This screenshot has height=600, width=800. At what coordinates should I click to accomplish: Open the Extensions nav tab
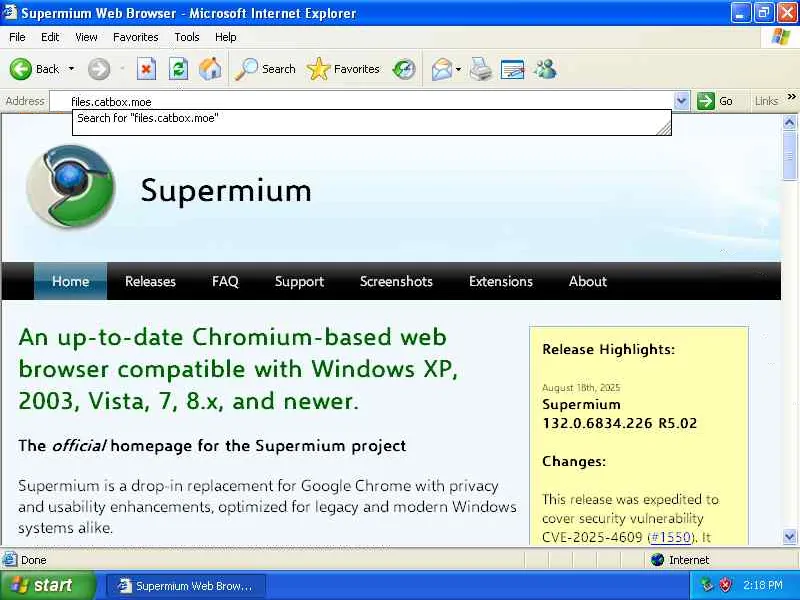[x=501, y=281]
